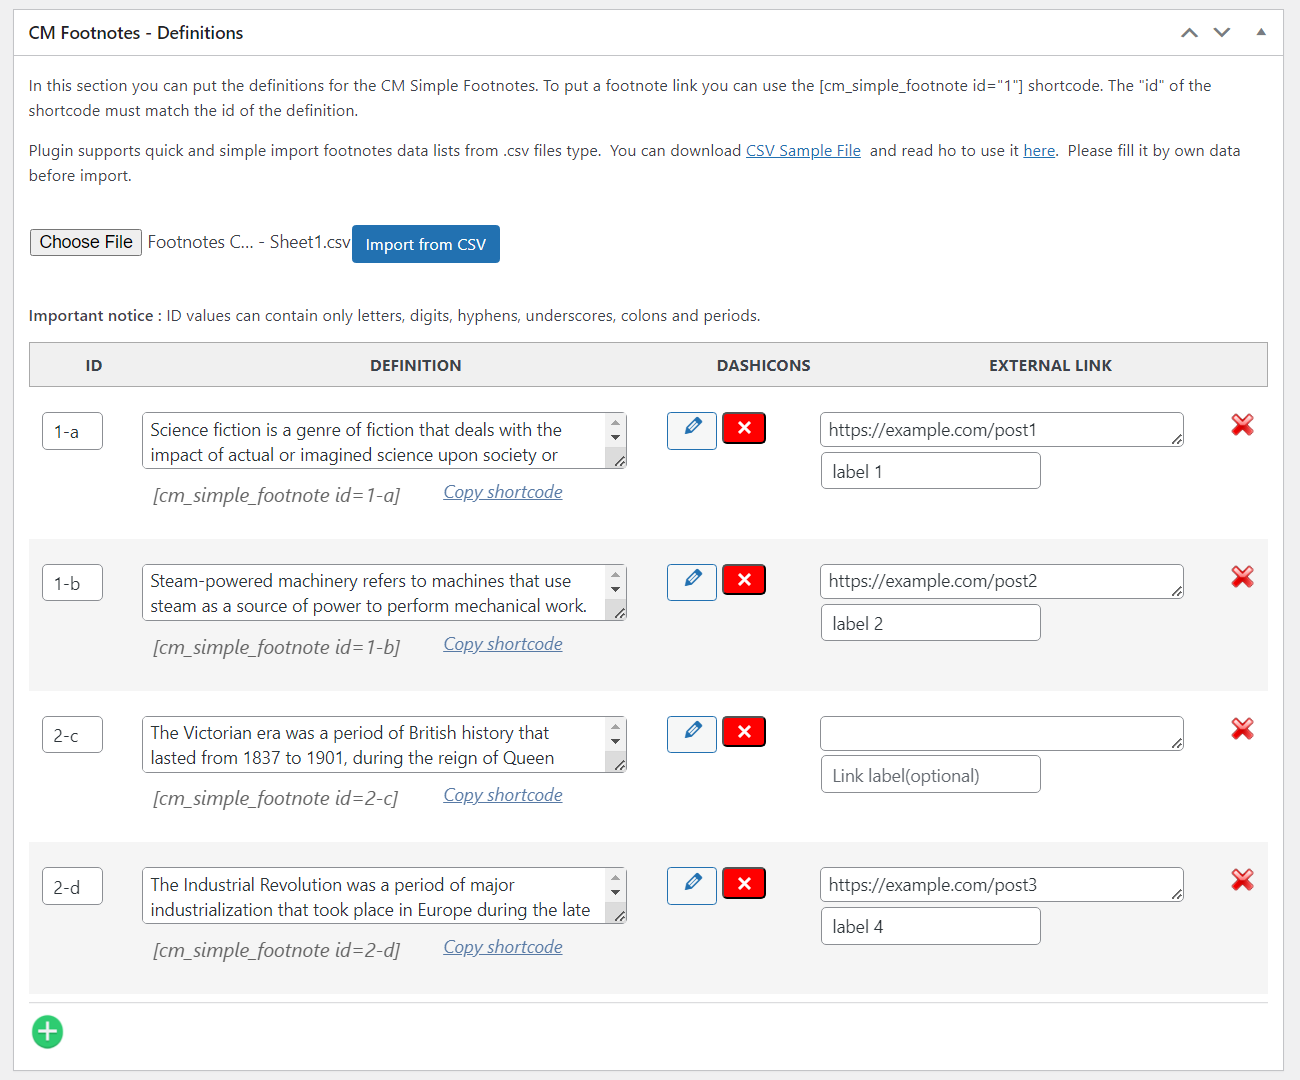
Task: Click the 'label 1' link label field
Action: (931, 471)
